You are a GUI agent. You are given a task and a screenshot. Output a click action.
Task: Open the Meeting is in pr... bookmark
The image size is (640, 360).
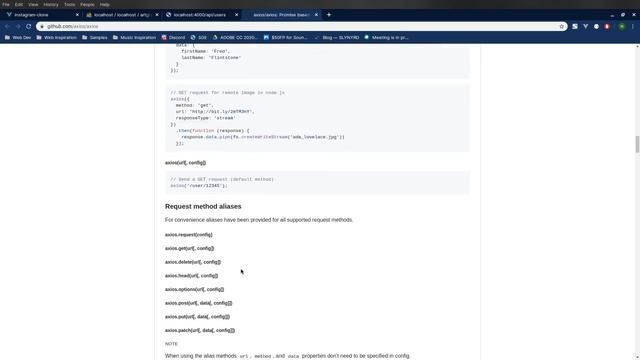click(x=386, y=37)
